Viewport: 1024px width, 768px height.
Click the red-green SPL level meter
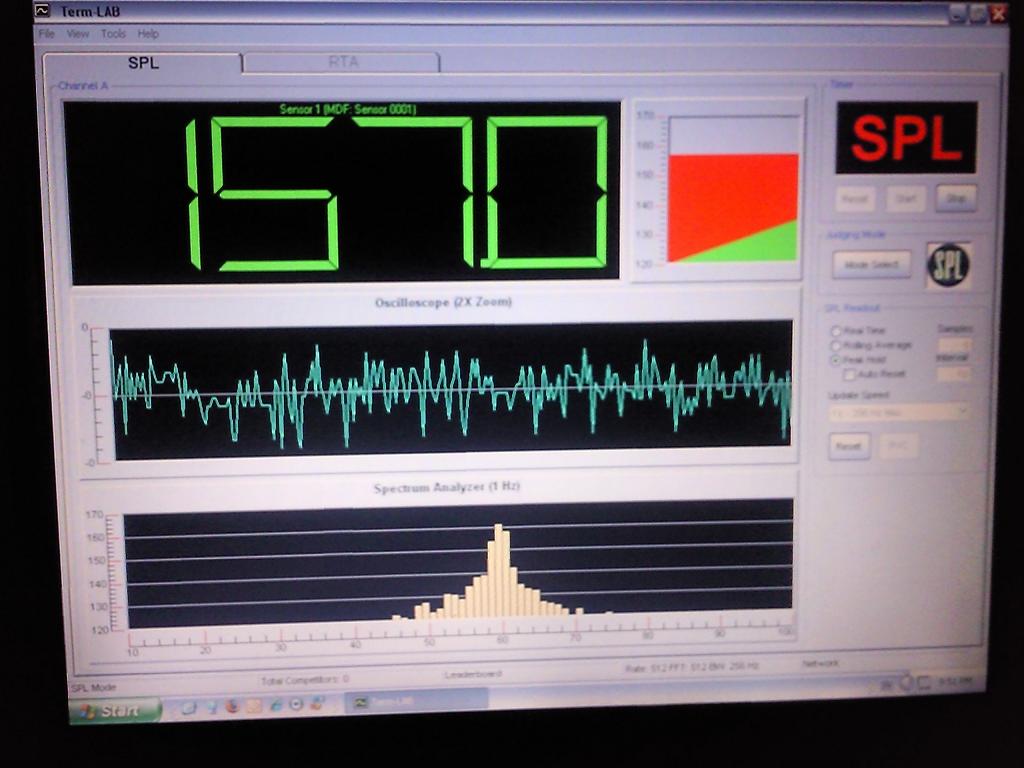733,190
